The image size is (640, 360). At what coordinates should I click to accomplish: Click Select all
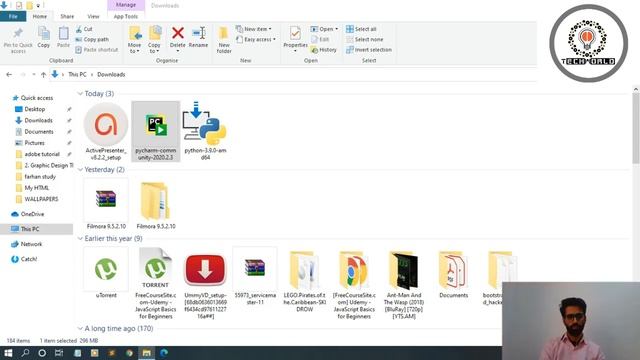(x=361, y=29)
